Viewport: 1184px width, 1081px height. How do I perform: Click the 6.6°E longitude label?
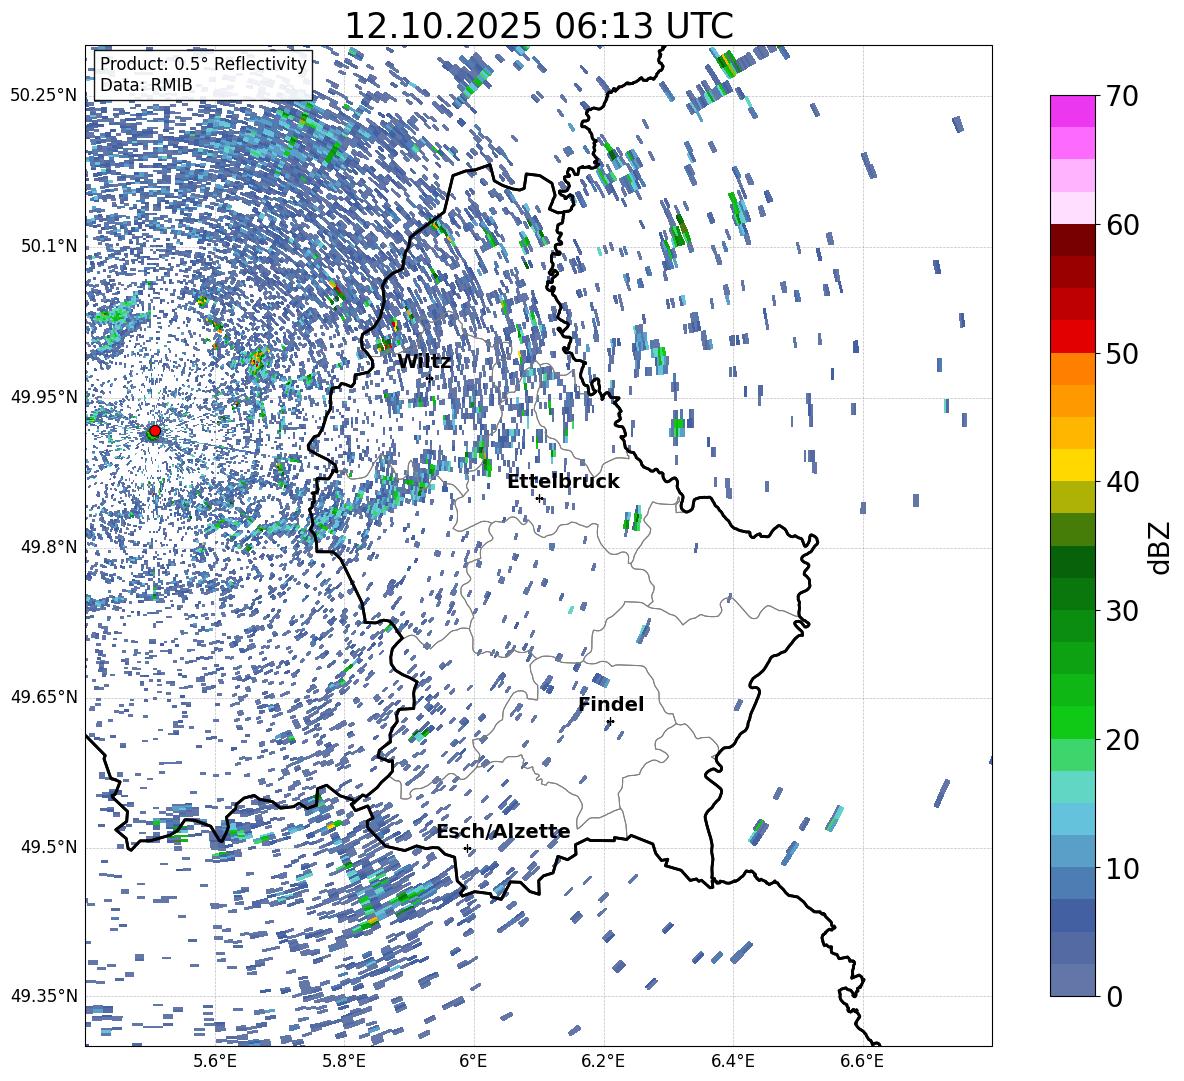(862, 1061)
